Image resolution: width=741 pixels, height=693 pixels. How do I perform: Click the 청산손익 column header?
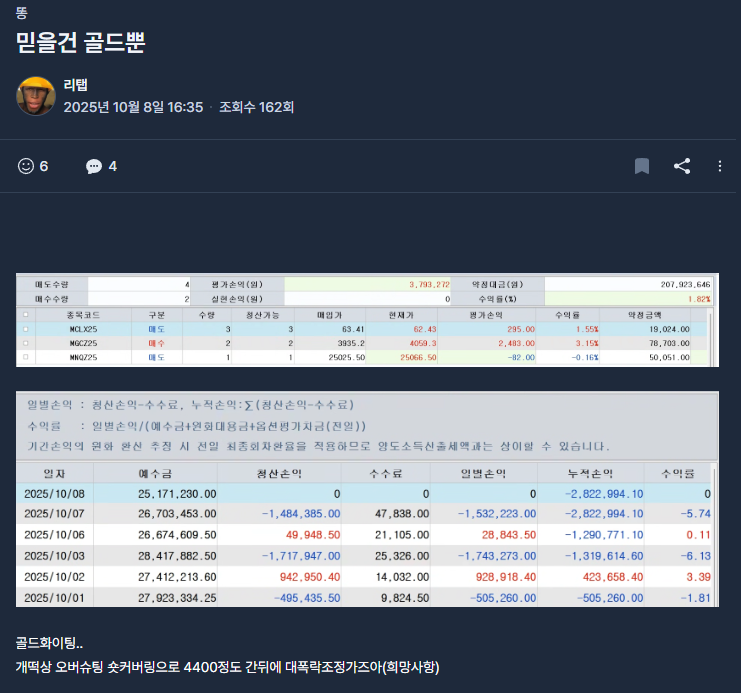pyautogui.click(x=279, y=473)
